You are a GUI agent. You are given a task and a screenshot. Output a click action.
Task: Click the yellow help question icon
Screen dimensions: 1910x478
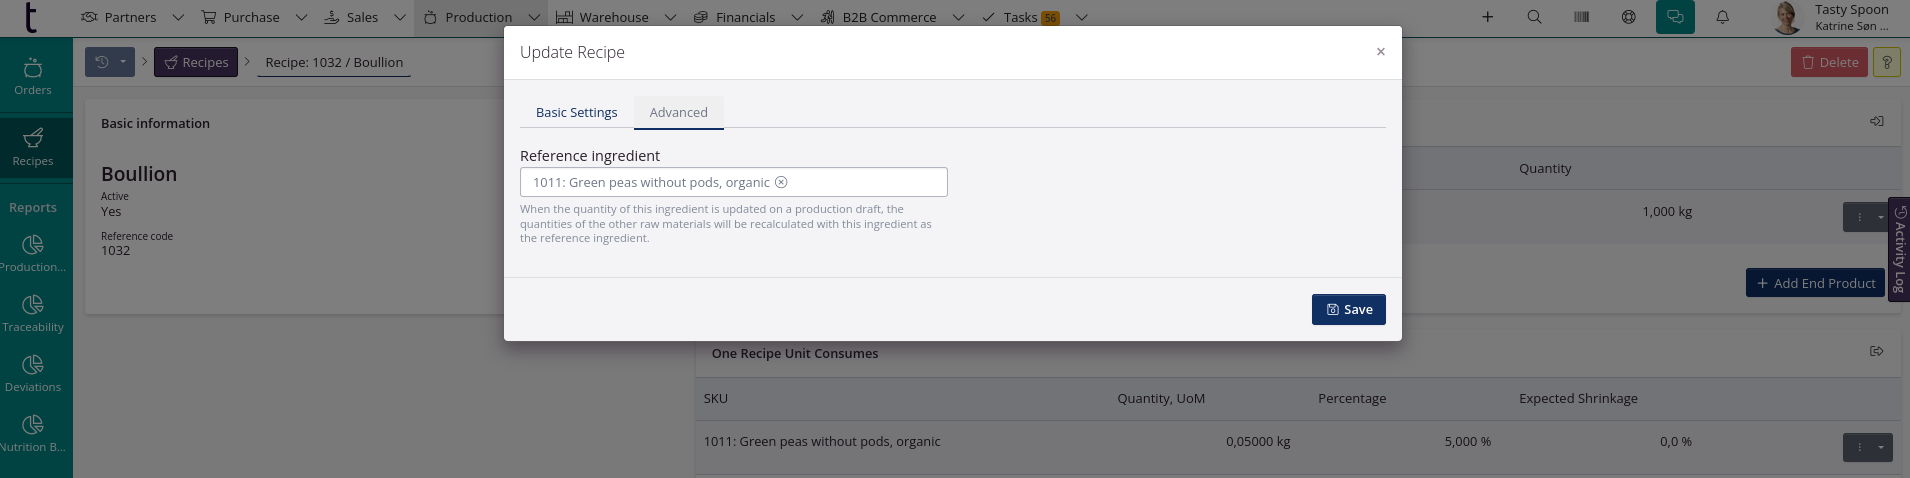pos(1886,62)
